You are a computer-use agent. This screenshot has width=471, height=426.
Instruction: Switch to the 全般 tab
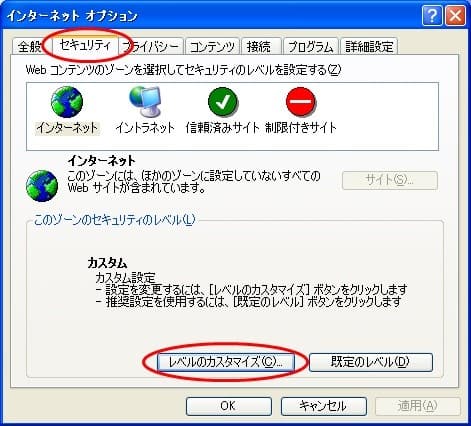29,46
